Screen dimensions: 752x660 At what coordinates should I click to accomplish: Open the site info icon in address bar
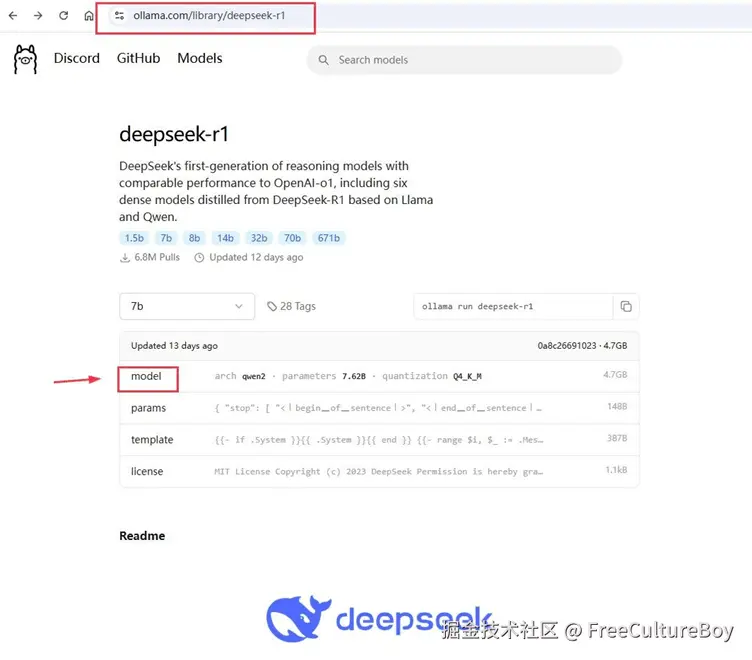[119, 16]
